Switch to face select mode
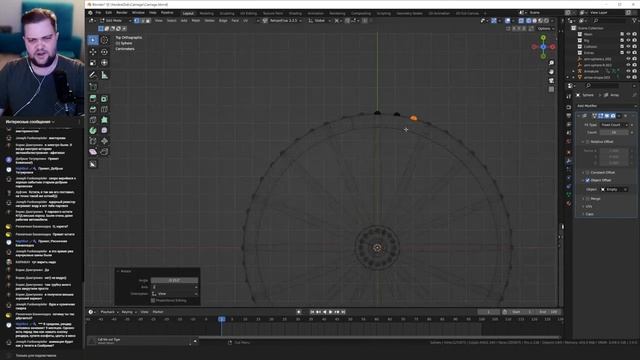The width and height of the screenshot is (640, 360). [x=148, y=20]
